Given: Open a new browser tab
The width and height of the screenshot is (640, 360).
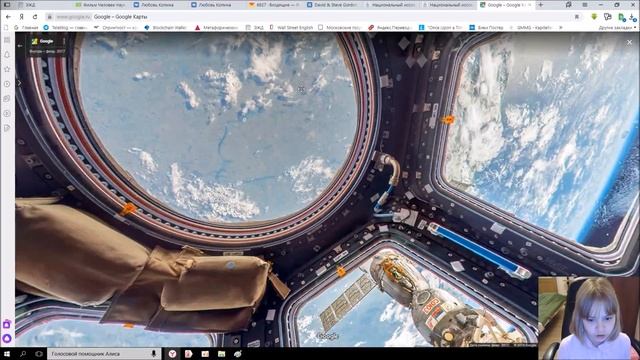Looking at the screenshot, I should [541, 5].
